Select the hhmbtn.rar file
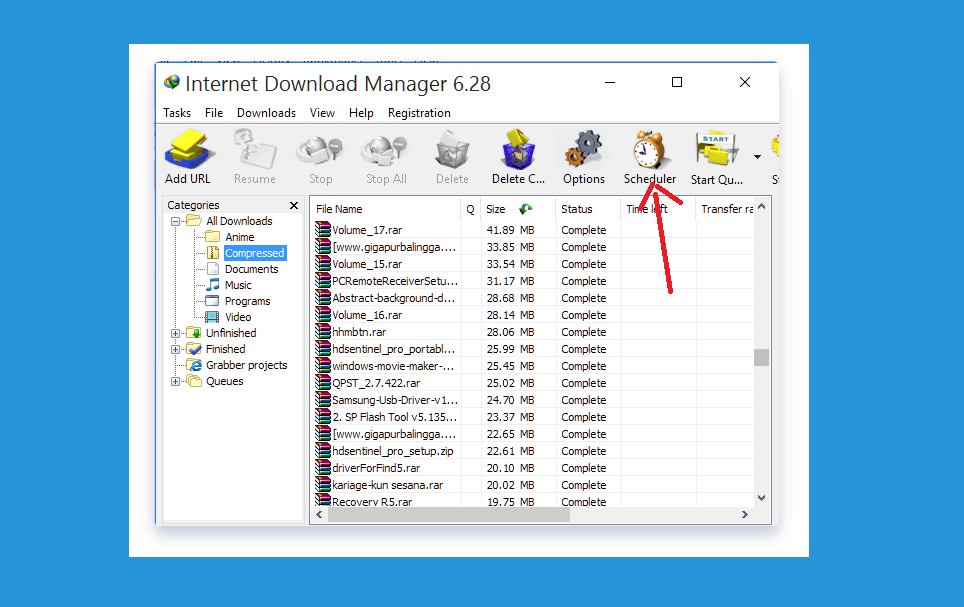This screenshot has width=964, height=607. point(359,332)
